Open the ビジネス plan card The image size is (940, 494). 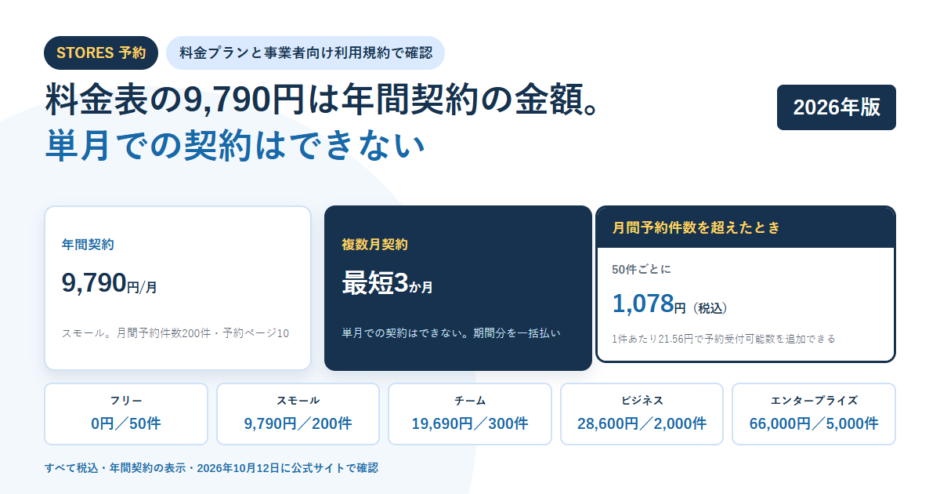642,414
